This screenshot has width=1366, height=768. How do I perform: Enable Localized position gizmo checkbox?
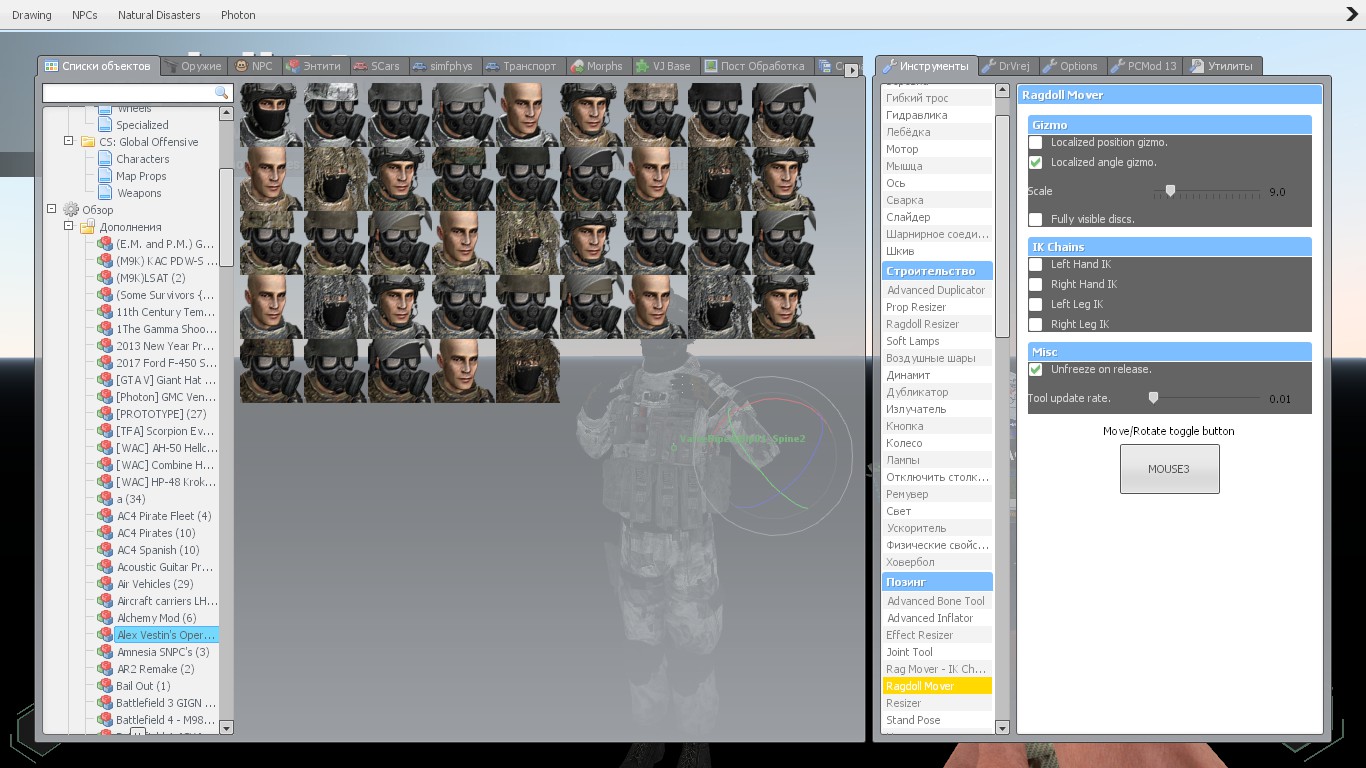[x=1036, y=143]
